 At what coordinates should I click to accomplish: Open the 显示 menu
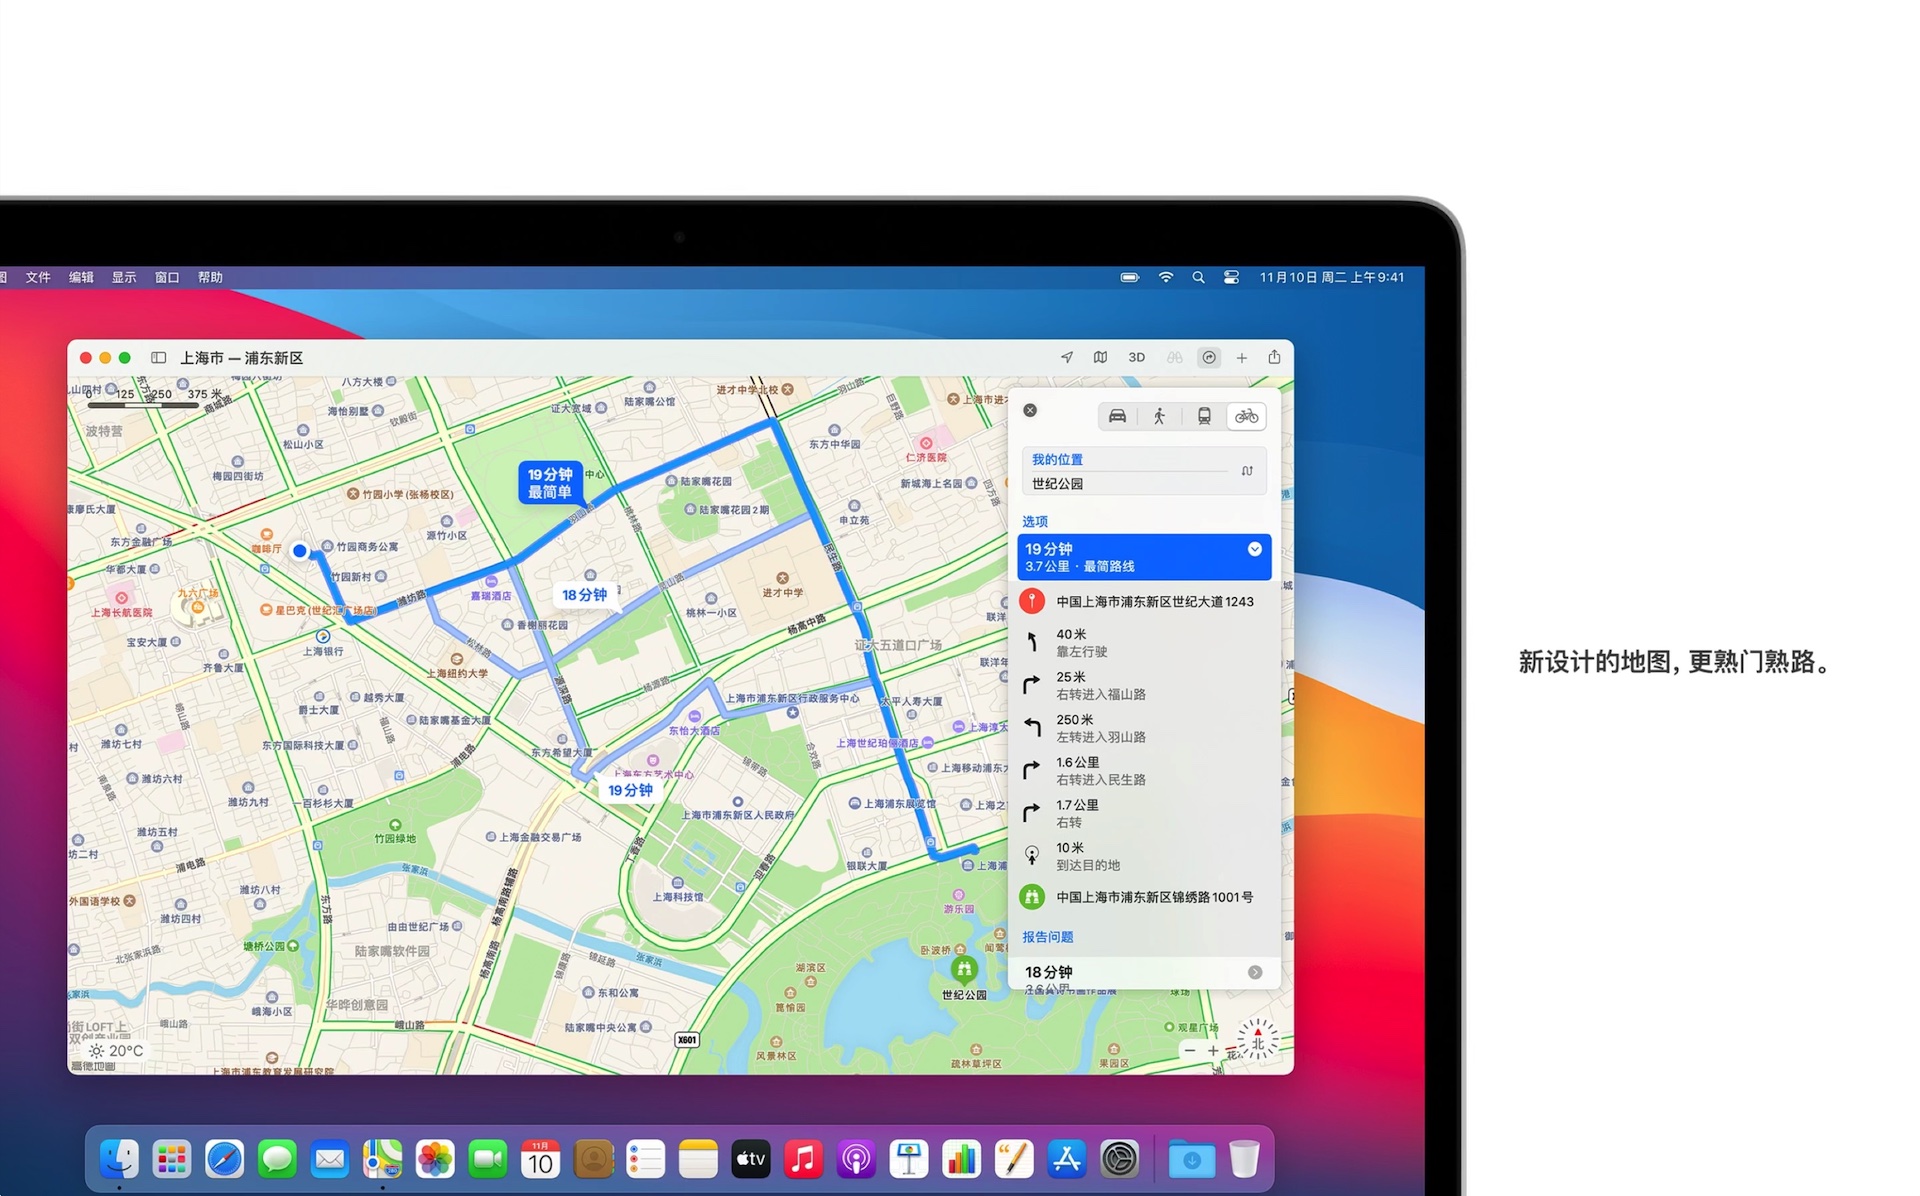(x=124, y=278)
